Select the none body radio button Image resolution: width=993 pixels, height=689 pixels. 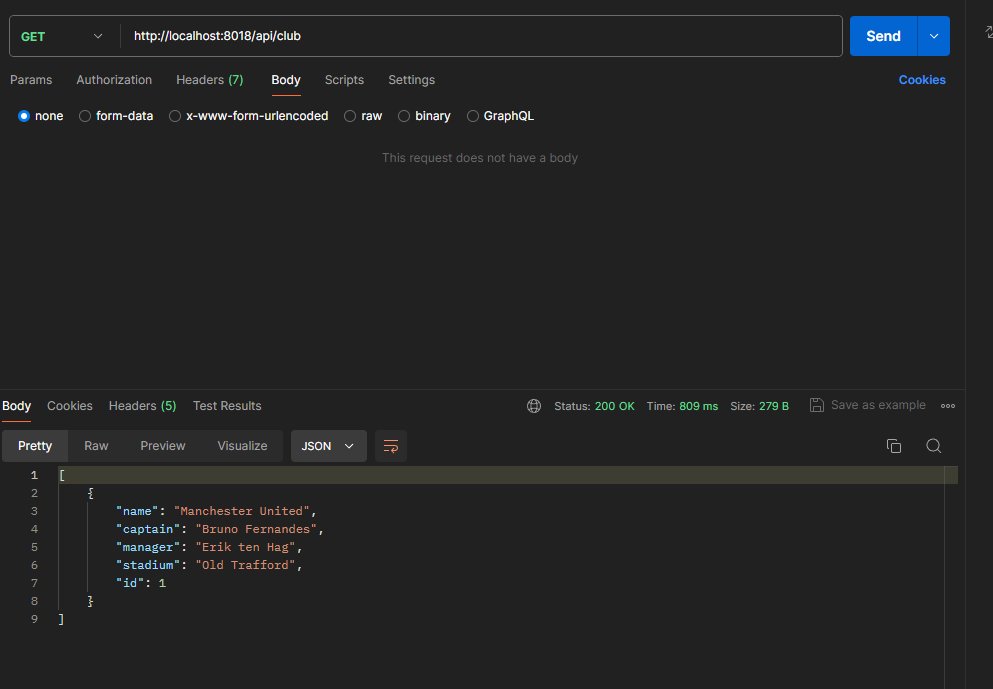click(24, 116)
